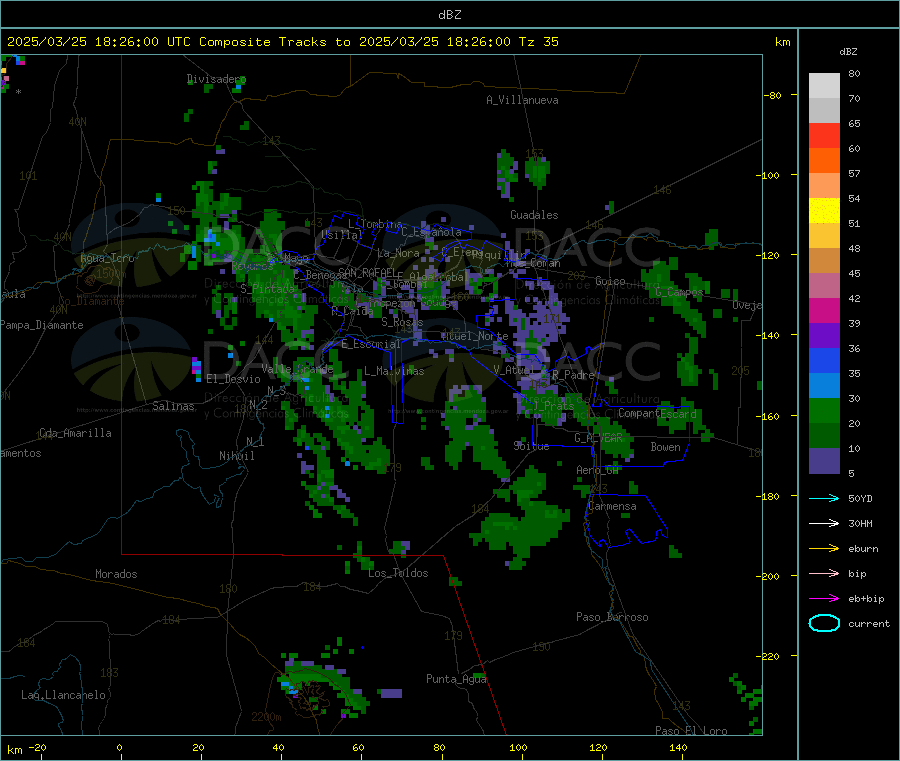Select the Lag.Llancanelo map label
Screen dimensions: 900x761
[63, 695]
